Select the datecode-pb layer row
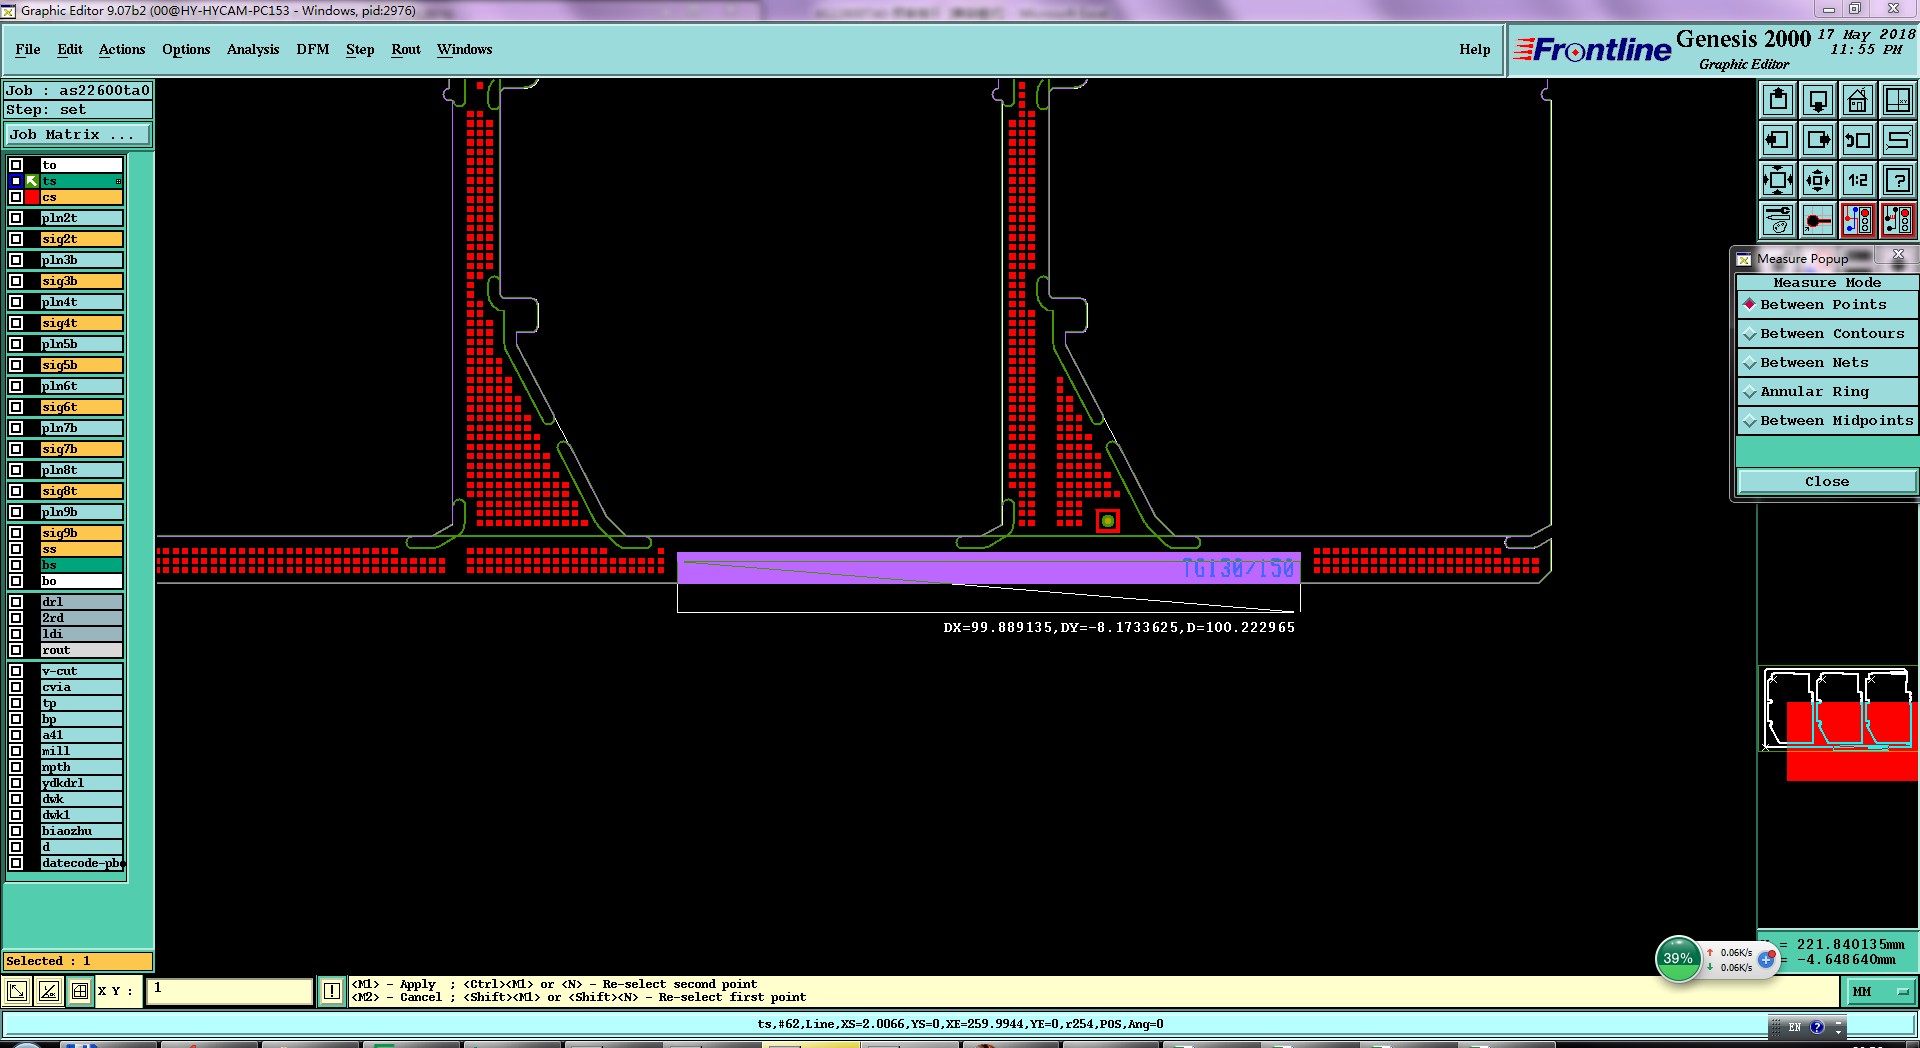 click(81, 863)
